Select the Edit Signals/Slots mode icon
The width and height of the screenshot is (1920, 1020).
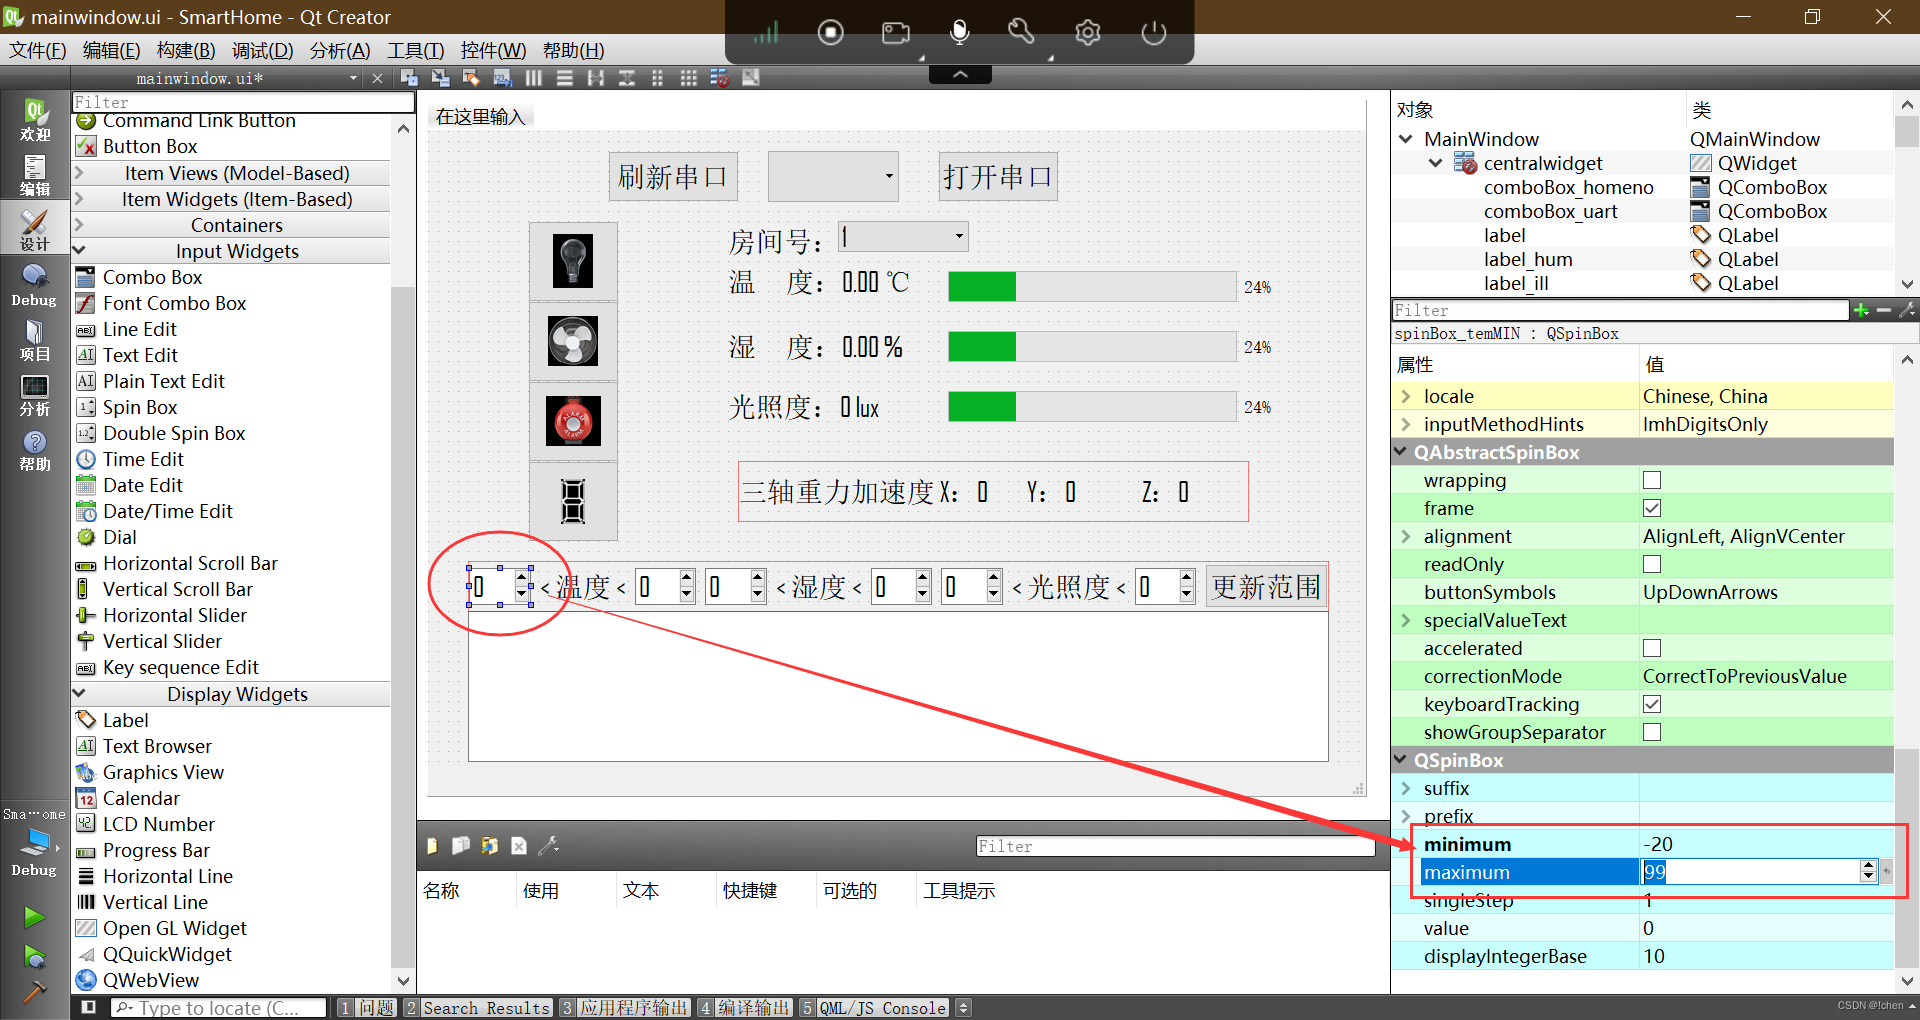pos(440,78)
